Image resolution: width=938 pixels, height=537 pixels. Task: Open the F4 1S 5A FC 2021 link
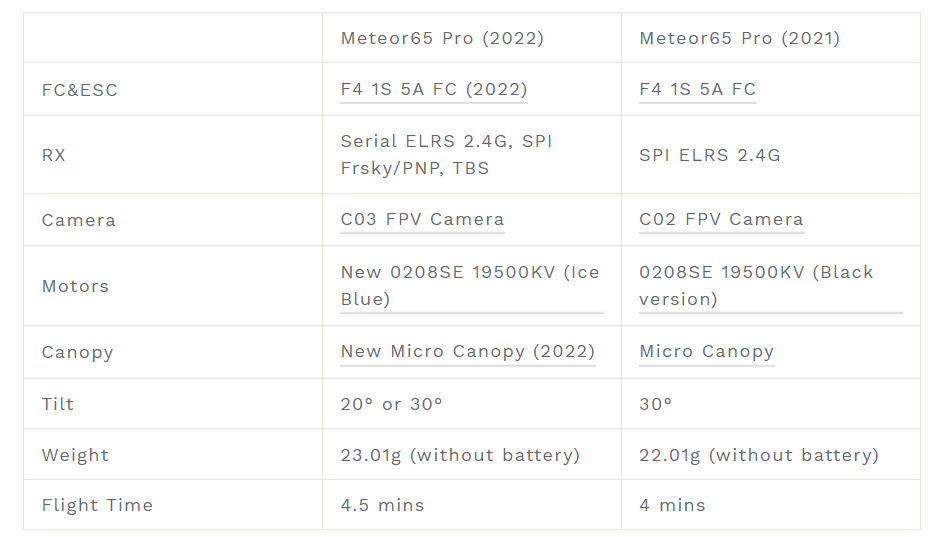(697, 89)
